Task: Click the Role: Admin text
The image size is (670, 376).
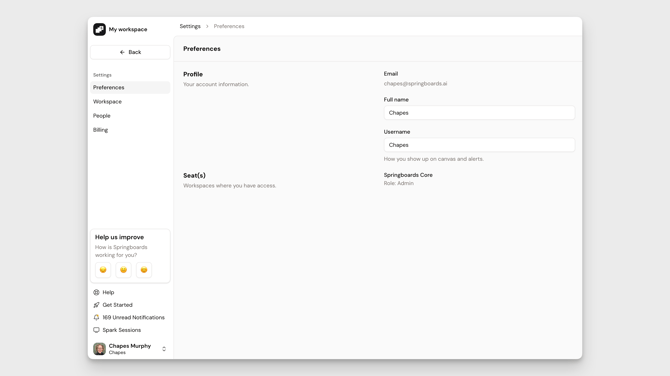Action: pyautogui.click(x=399, y=183)
